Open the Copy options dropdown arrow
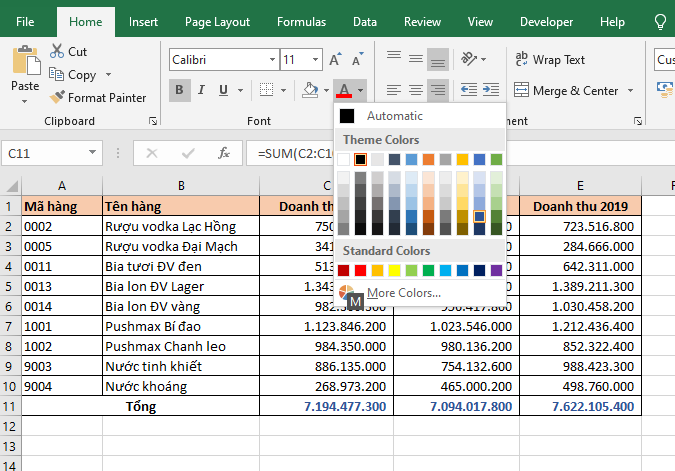 point(108,75)
